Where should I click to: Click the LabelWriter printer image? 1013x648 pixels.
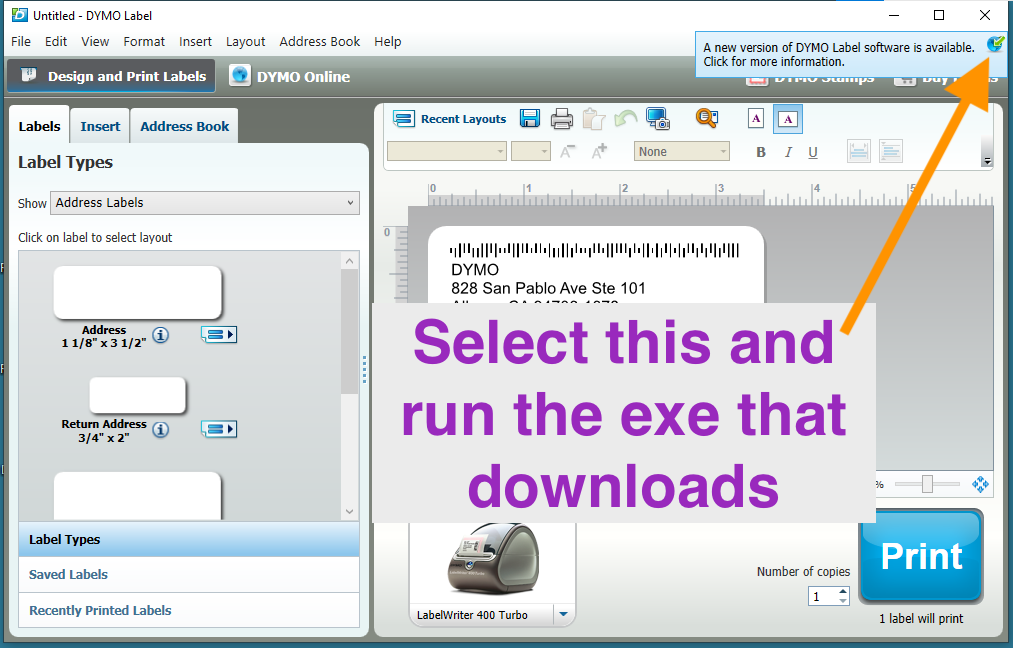(x=492, y=559)
